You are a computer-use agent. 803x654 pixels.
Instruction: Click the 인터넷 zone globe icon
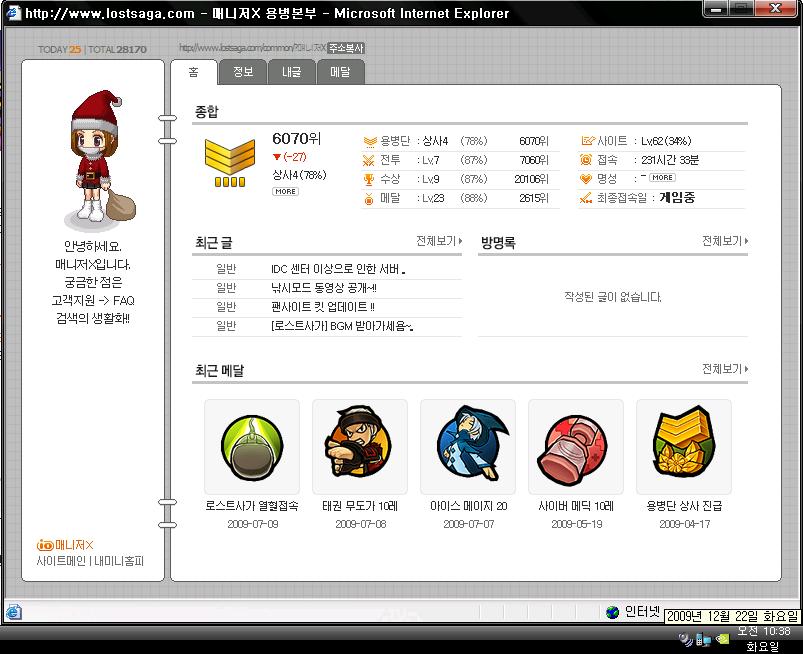pos(612,612)
